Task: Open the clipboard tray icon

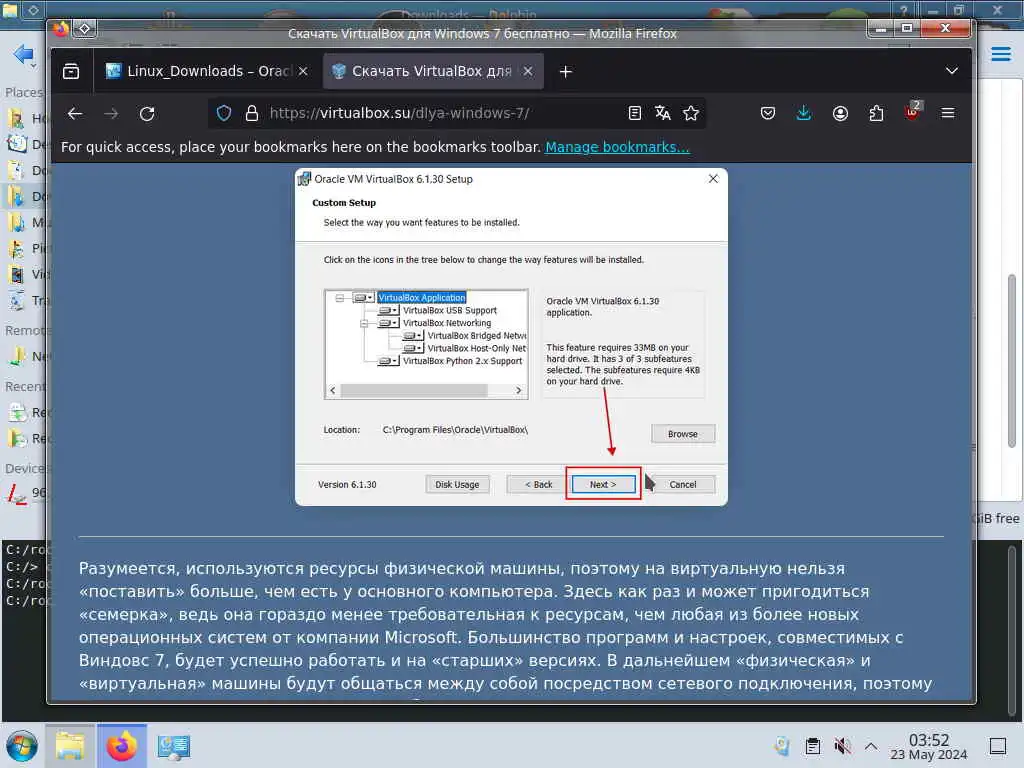Action: (x=812, y=746)
